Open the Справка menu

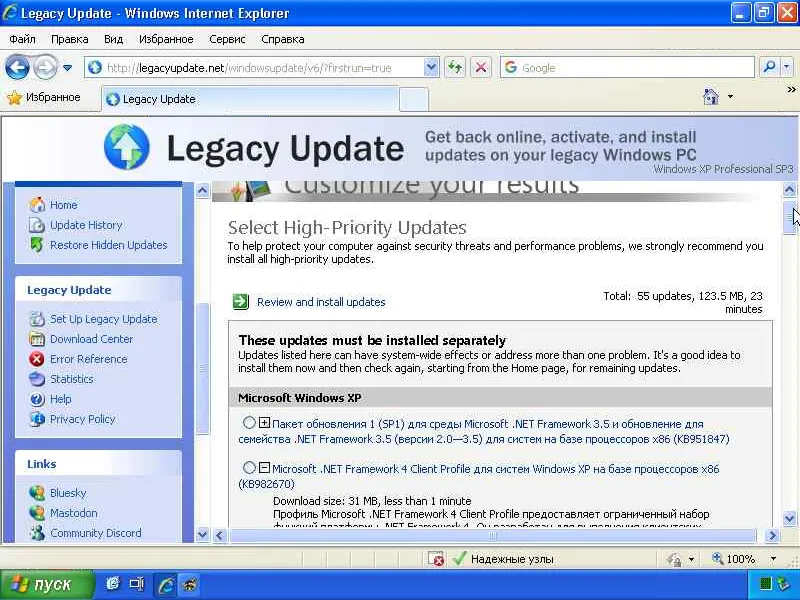pos(283,39)
